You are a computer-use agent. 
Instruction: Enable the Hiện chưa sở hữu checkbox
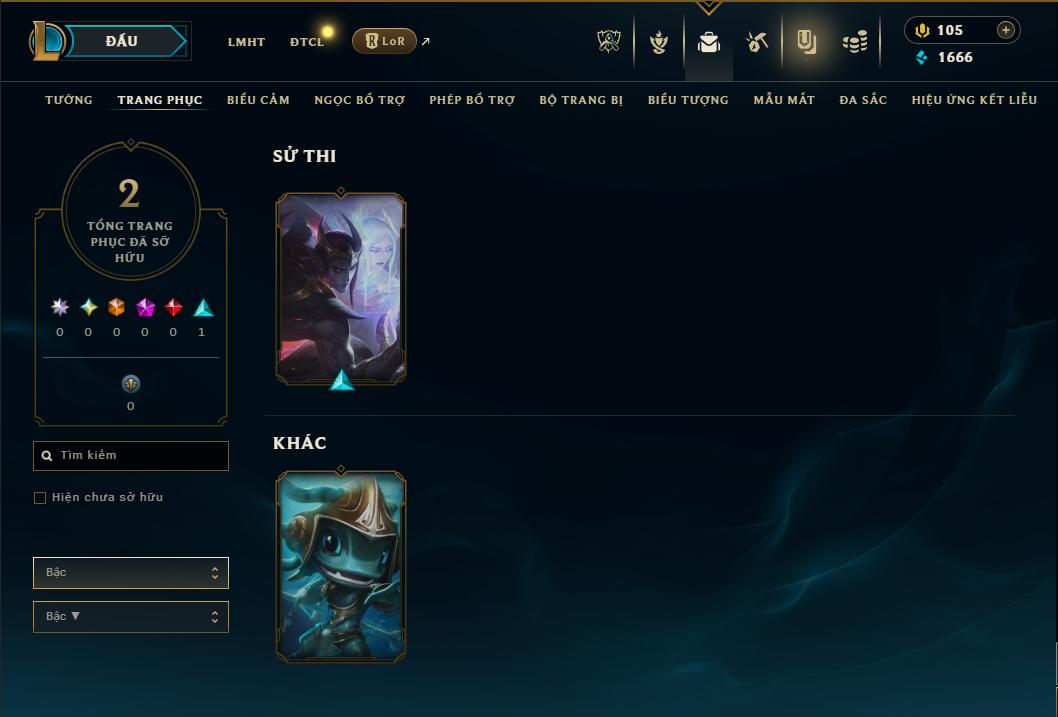(x=40, y=498)
